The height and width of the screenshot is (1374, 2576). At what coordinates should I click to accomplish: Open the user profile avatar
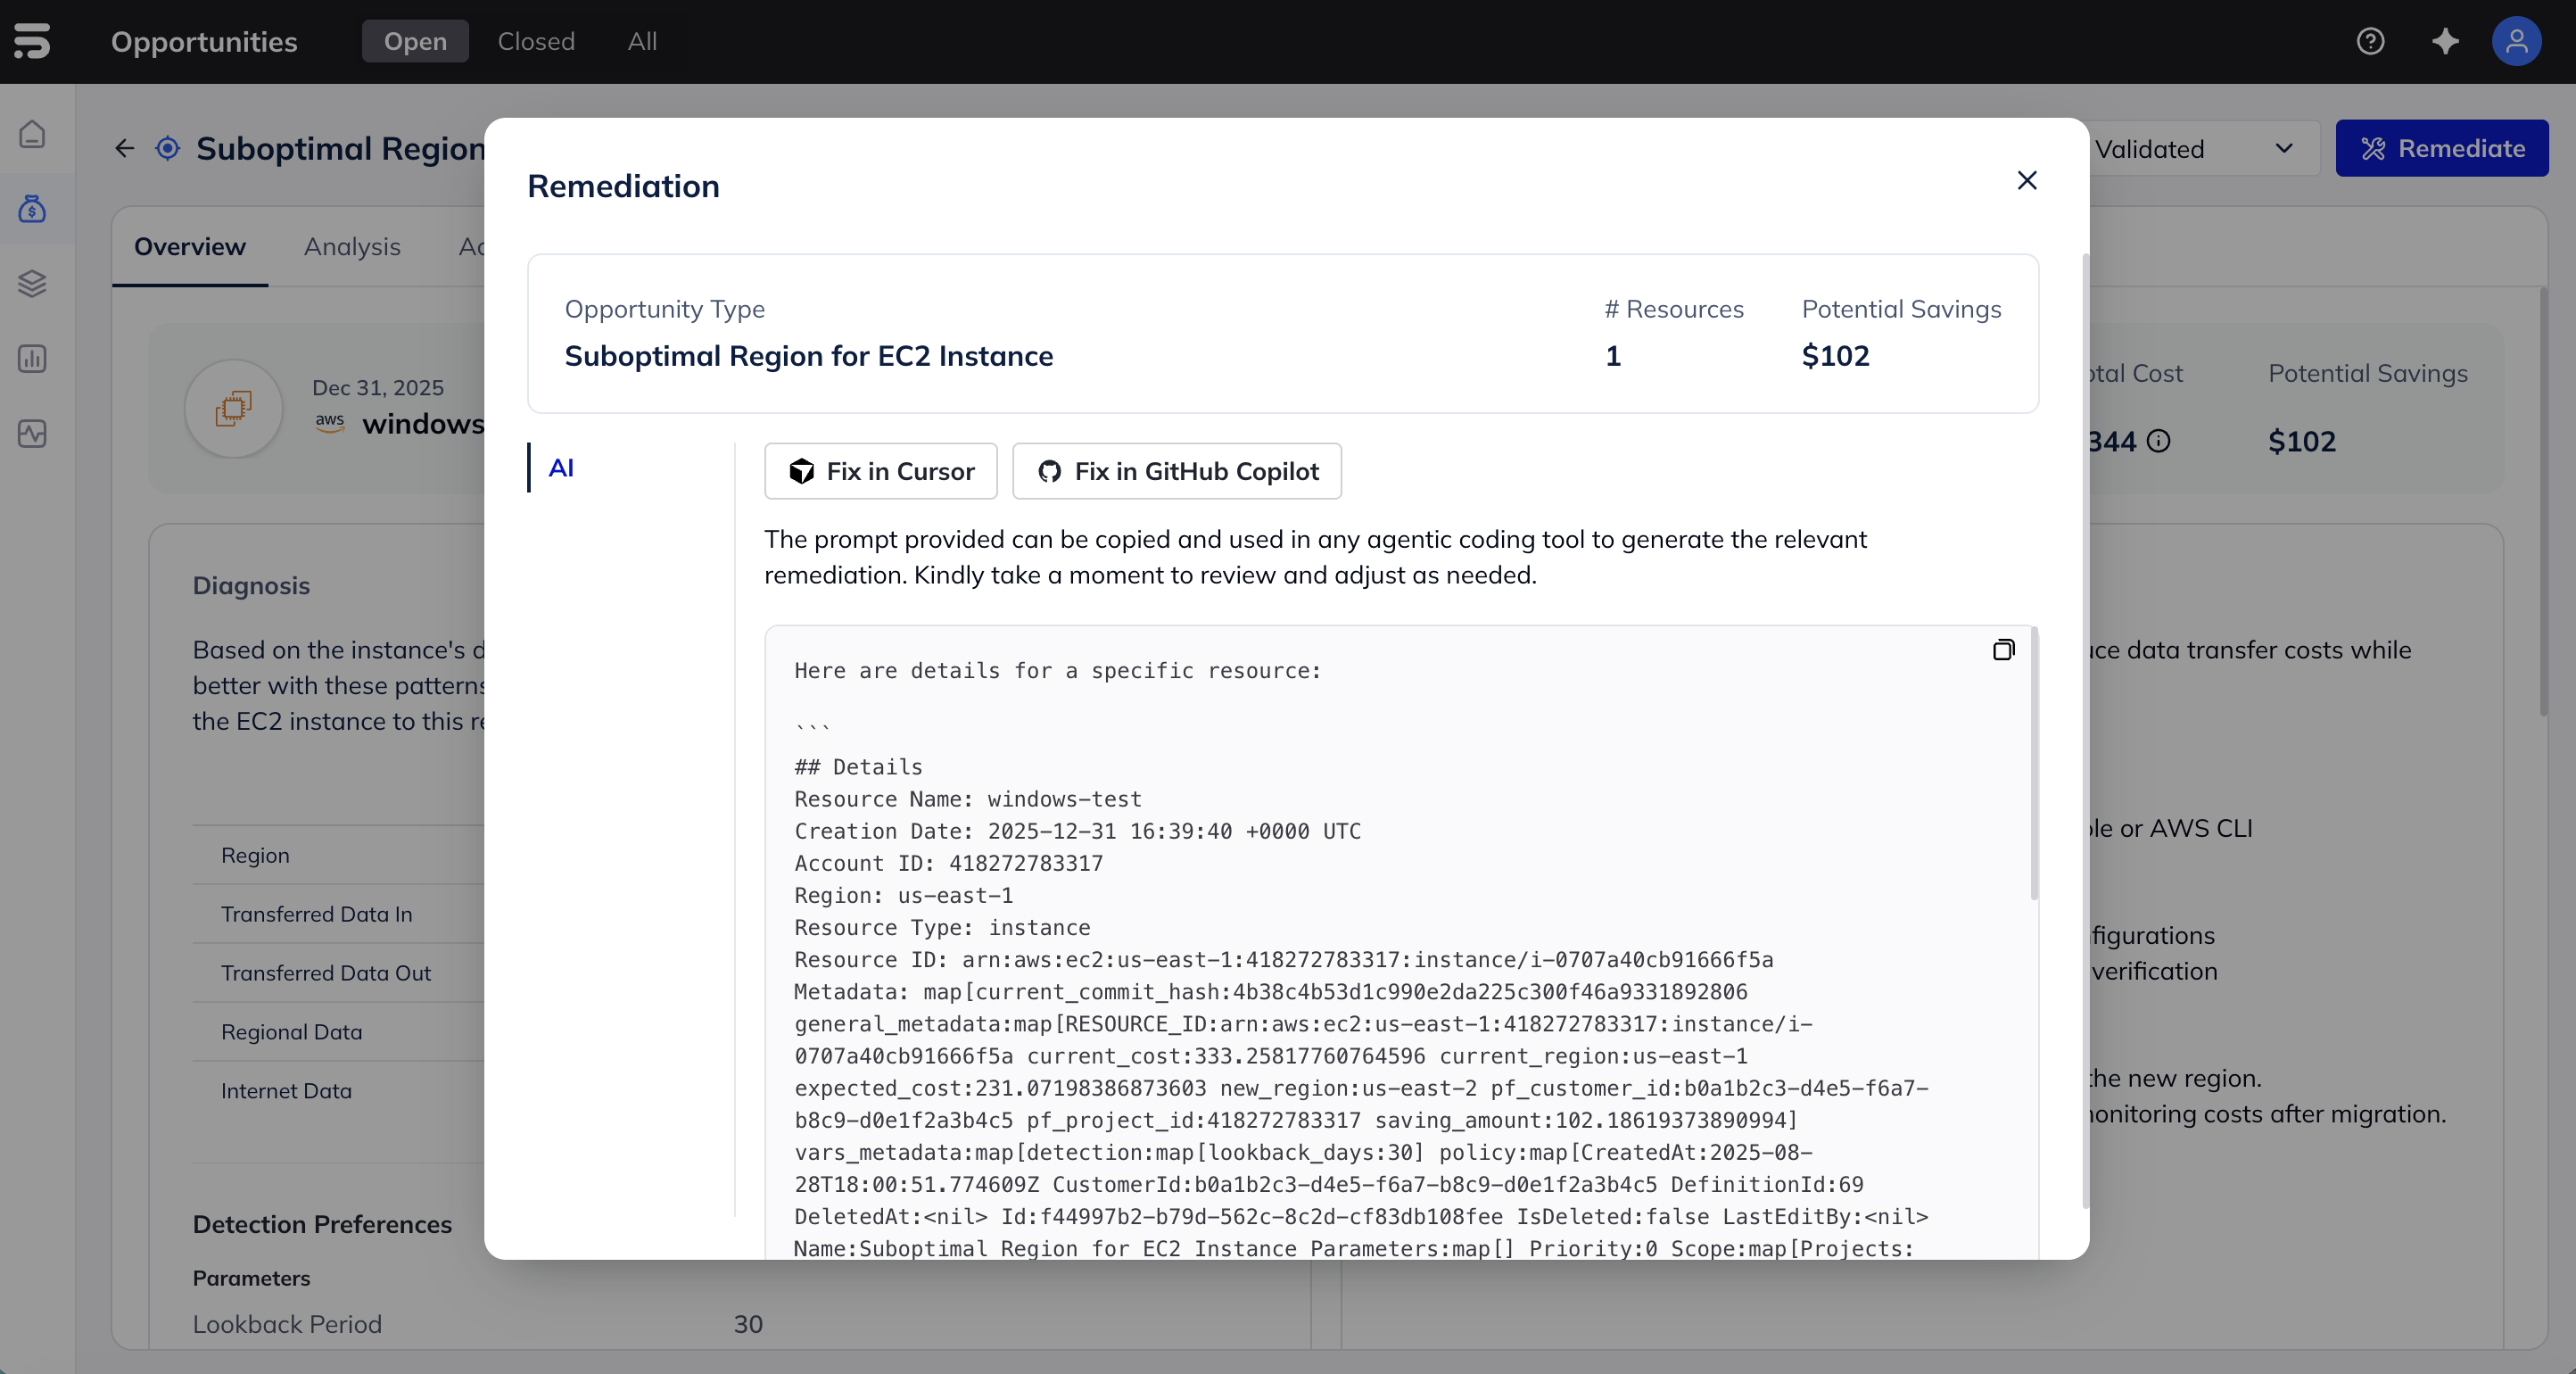(x=2517, y=41)
